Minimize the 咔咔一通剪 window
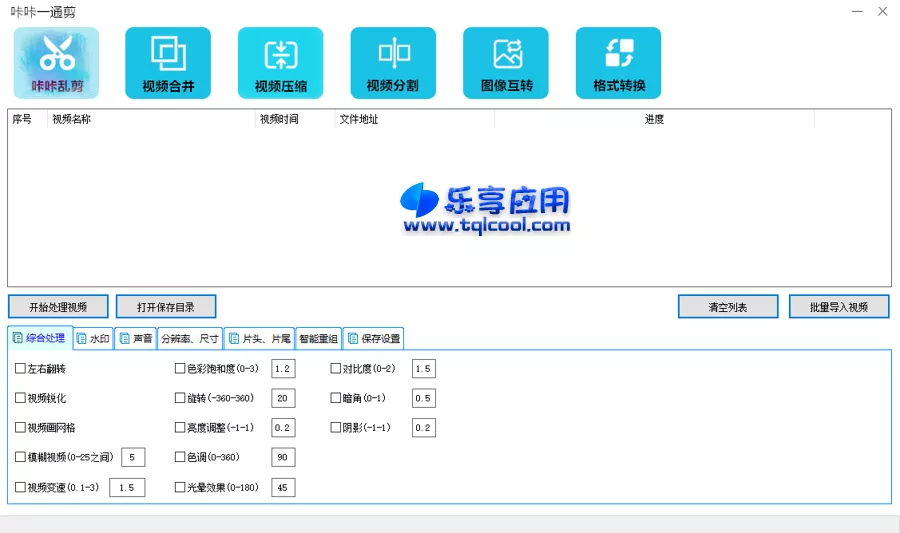This screenshot has width=900, height=533. (857, 11)
